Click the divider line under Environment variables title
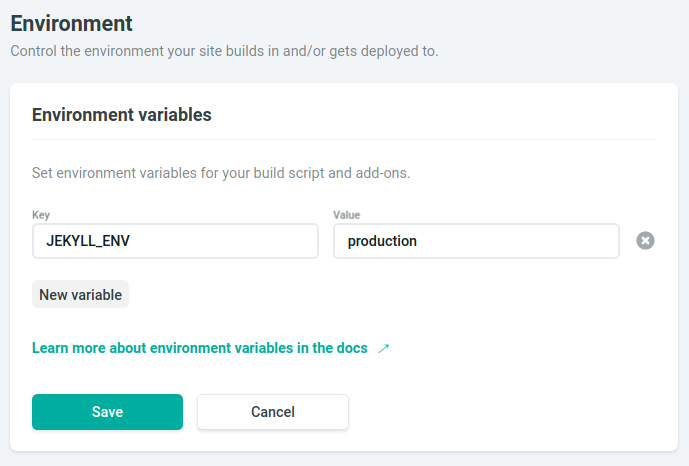 pos(344,139)
